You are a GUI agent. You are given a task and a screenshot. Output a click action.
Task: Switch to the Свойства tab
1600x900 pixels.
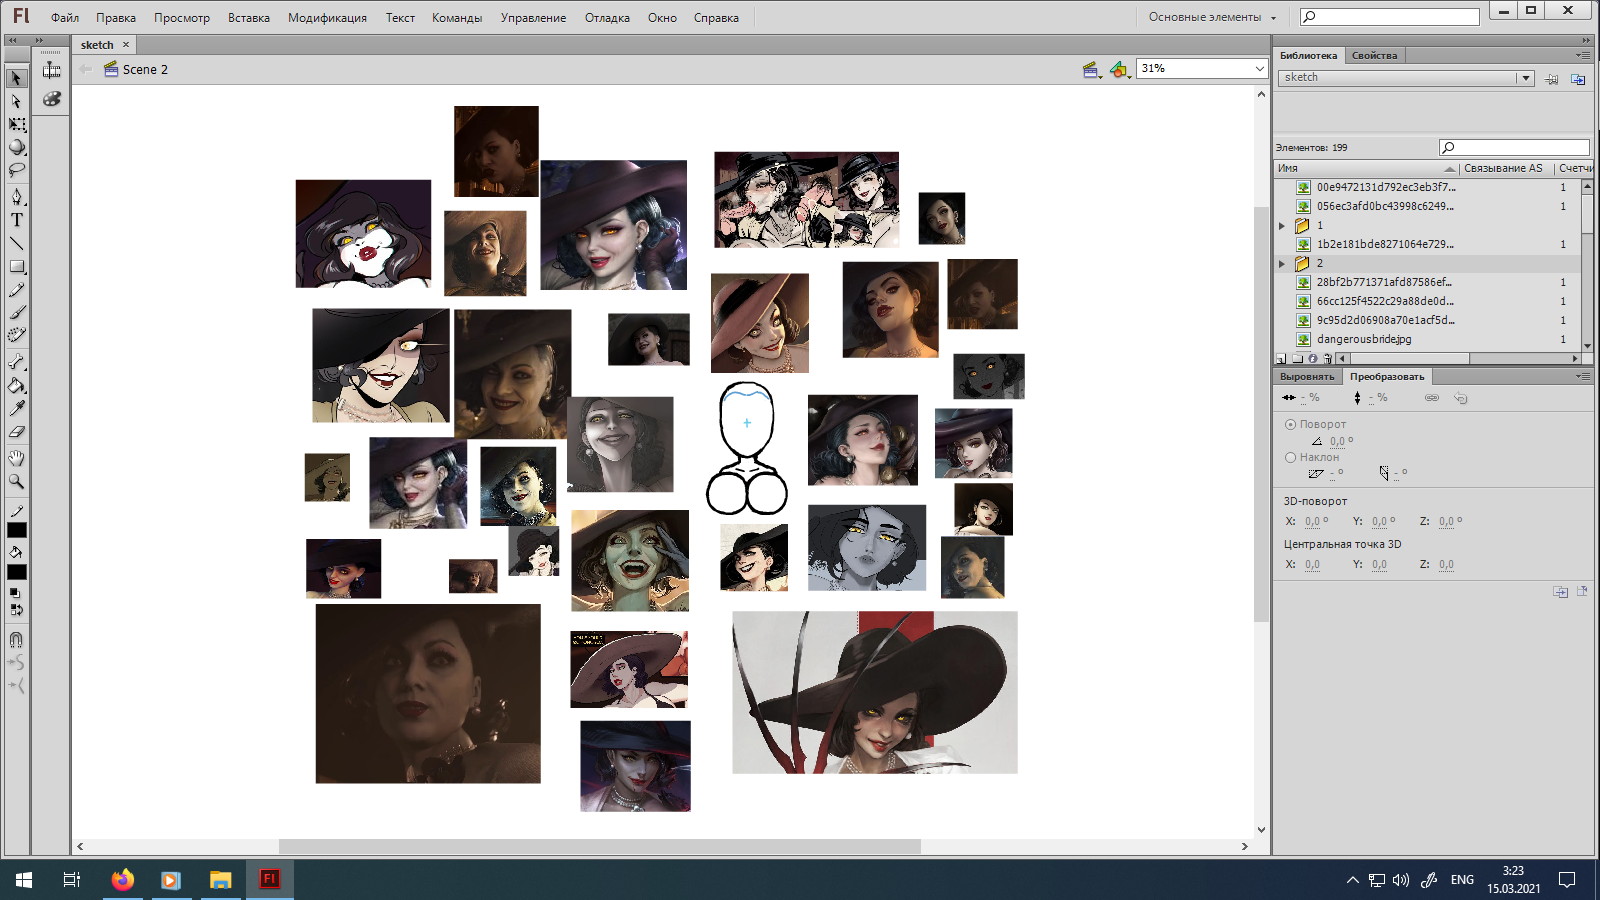point(1374,56)
